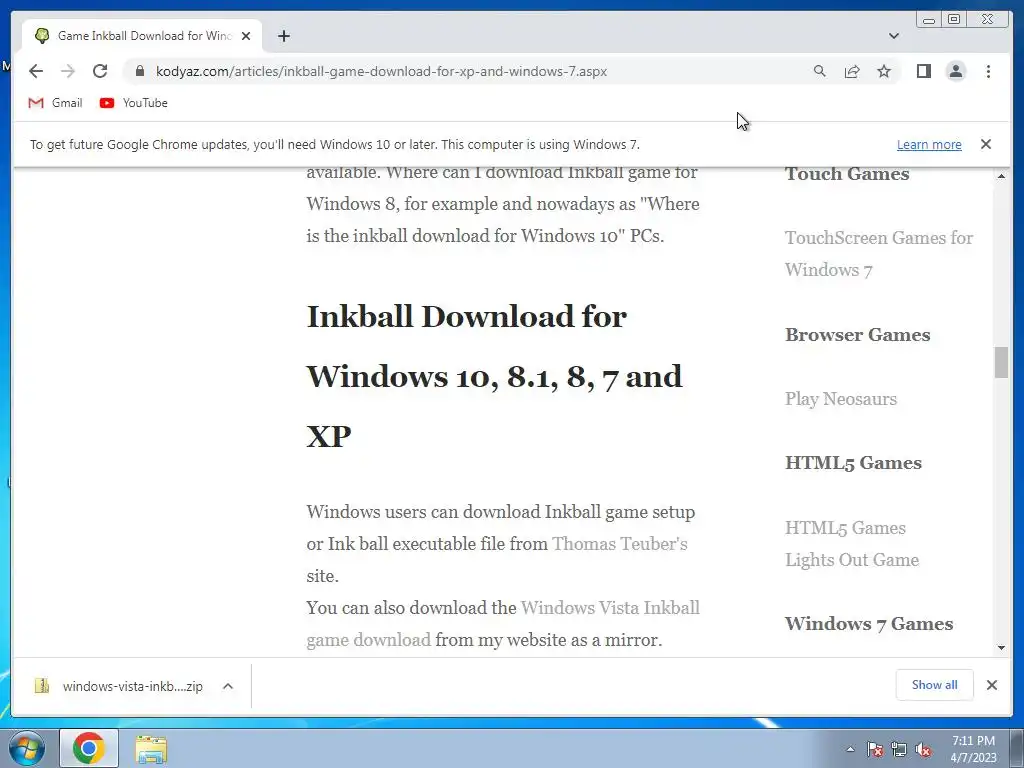Close the downloads bar
Image resolution: width=1024 pixels, height=768 pixels.
[992, 684]
